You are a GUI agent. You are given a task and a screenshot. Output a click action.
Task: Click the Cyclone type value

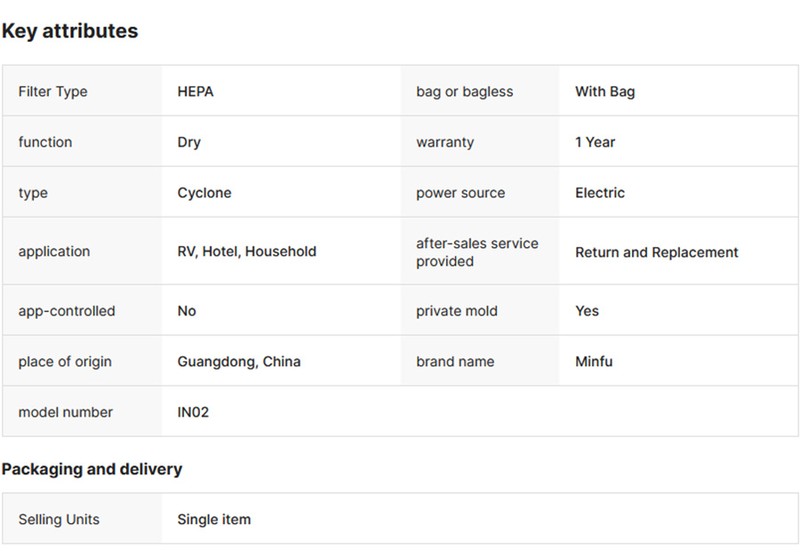click(x=204, y=193)
